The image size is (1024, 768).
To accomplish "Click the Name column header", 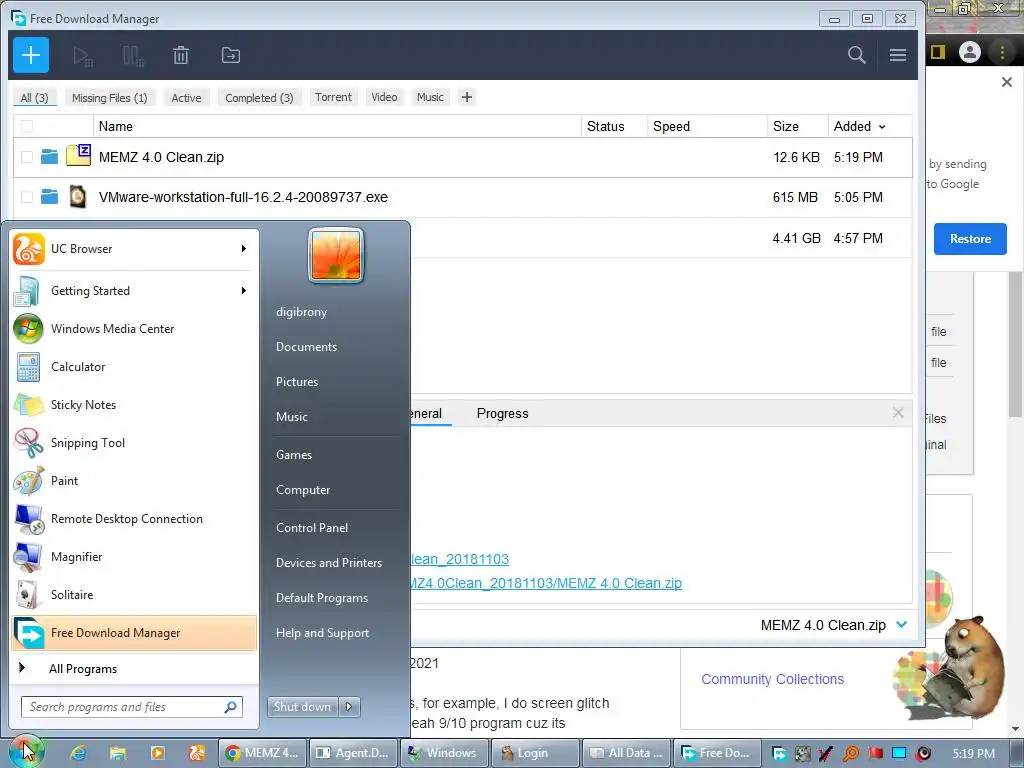I will click(x=337, y=126).
